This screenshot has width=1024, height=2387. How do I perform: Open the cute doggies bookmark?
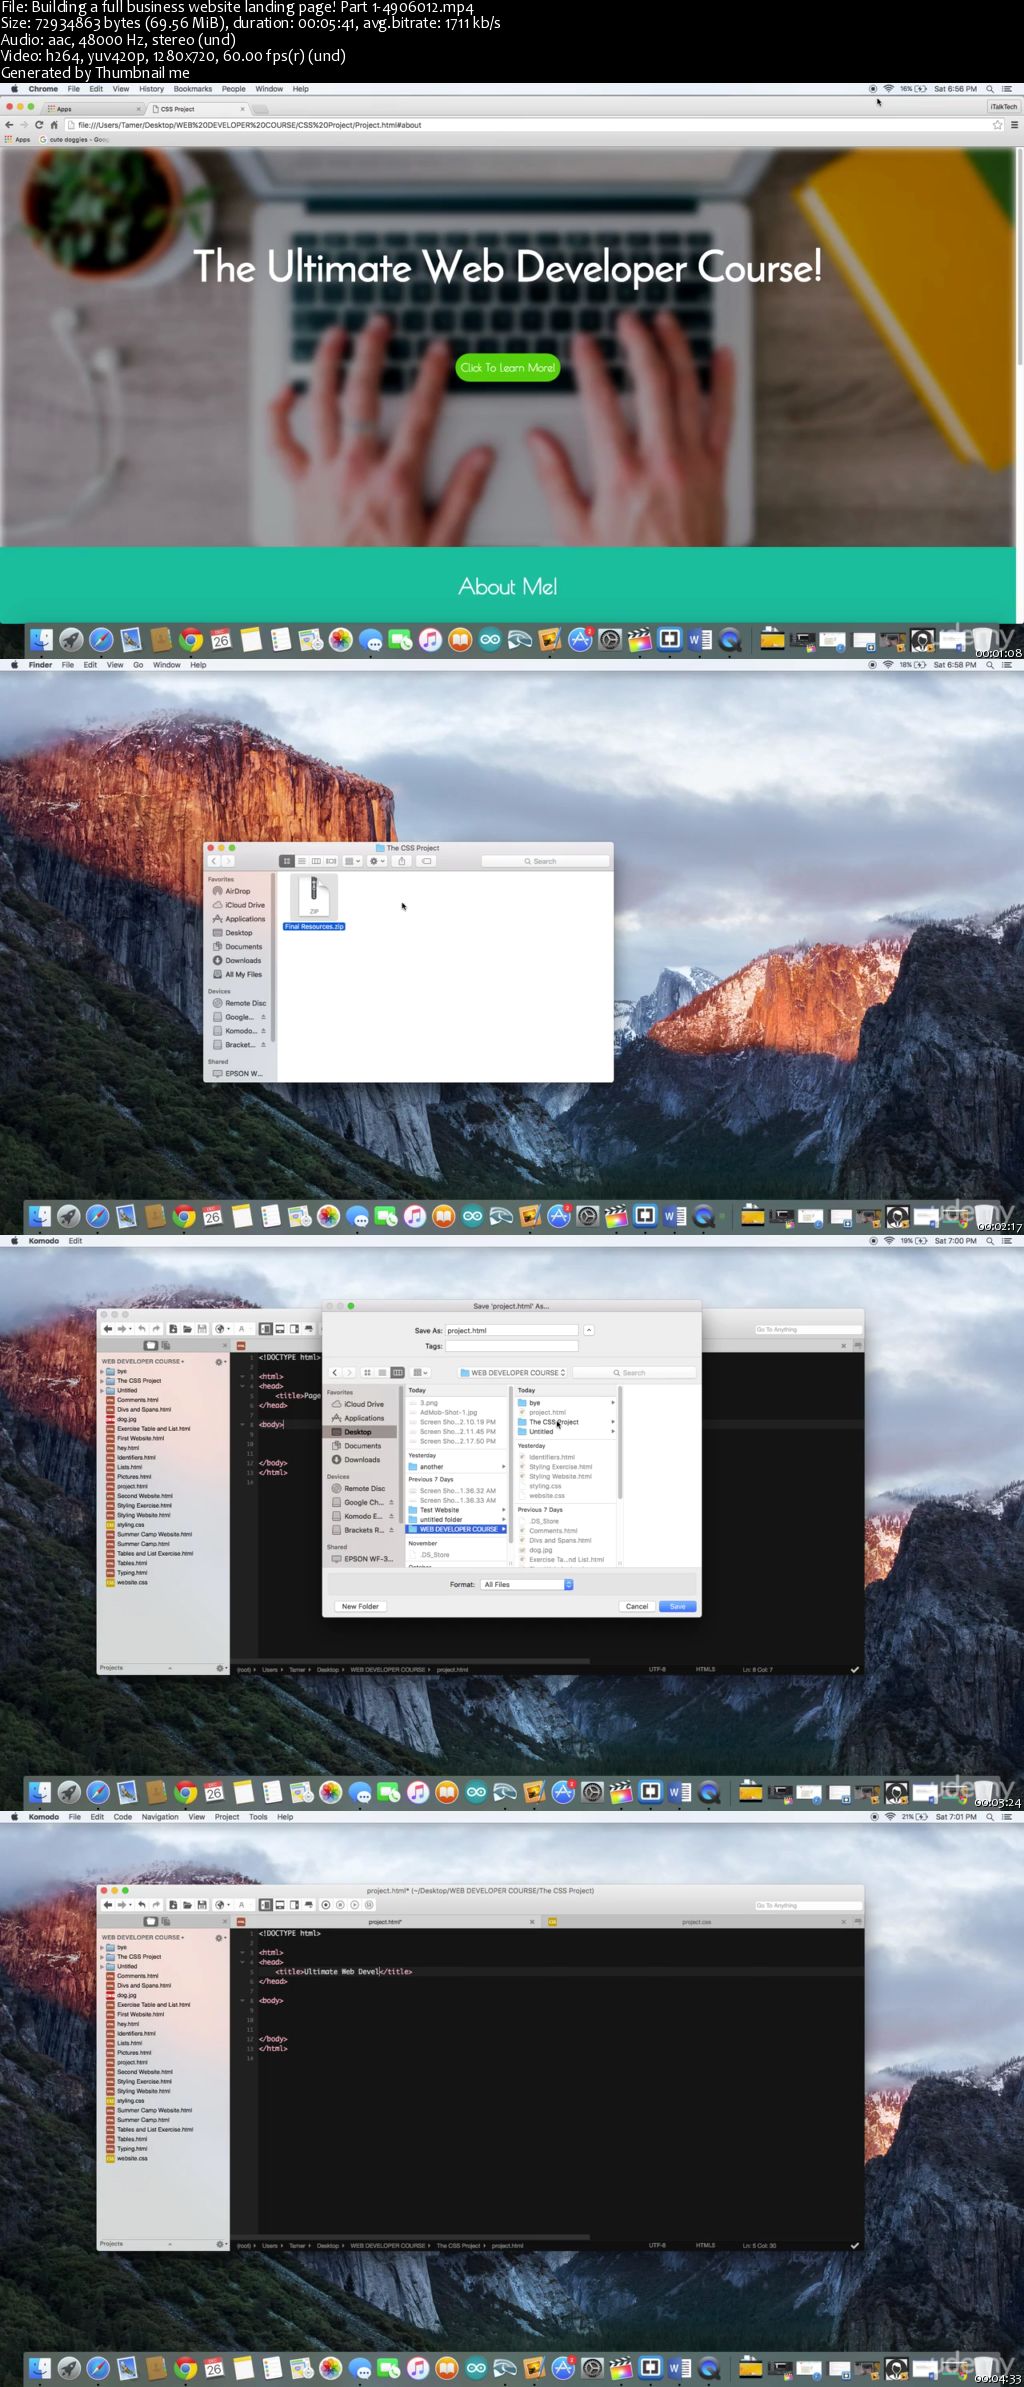(x=74, y=140)
